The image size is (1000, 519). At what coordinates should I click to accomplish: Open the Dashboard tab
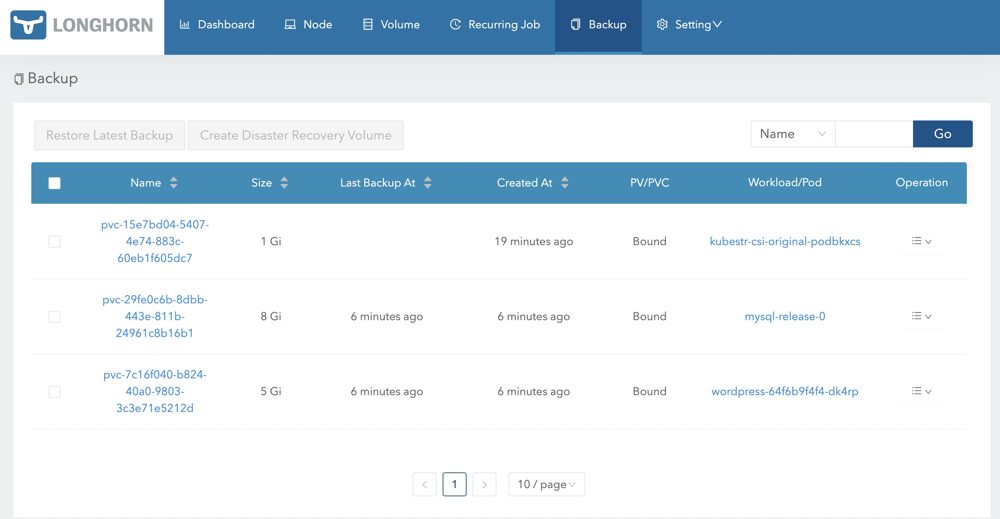pyautogui.click(x=217, y=25)
